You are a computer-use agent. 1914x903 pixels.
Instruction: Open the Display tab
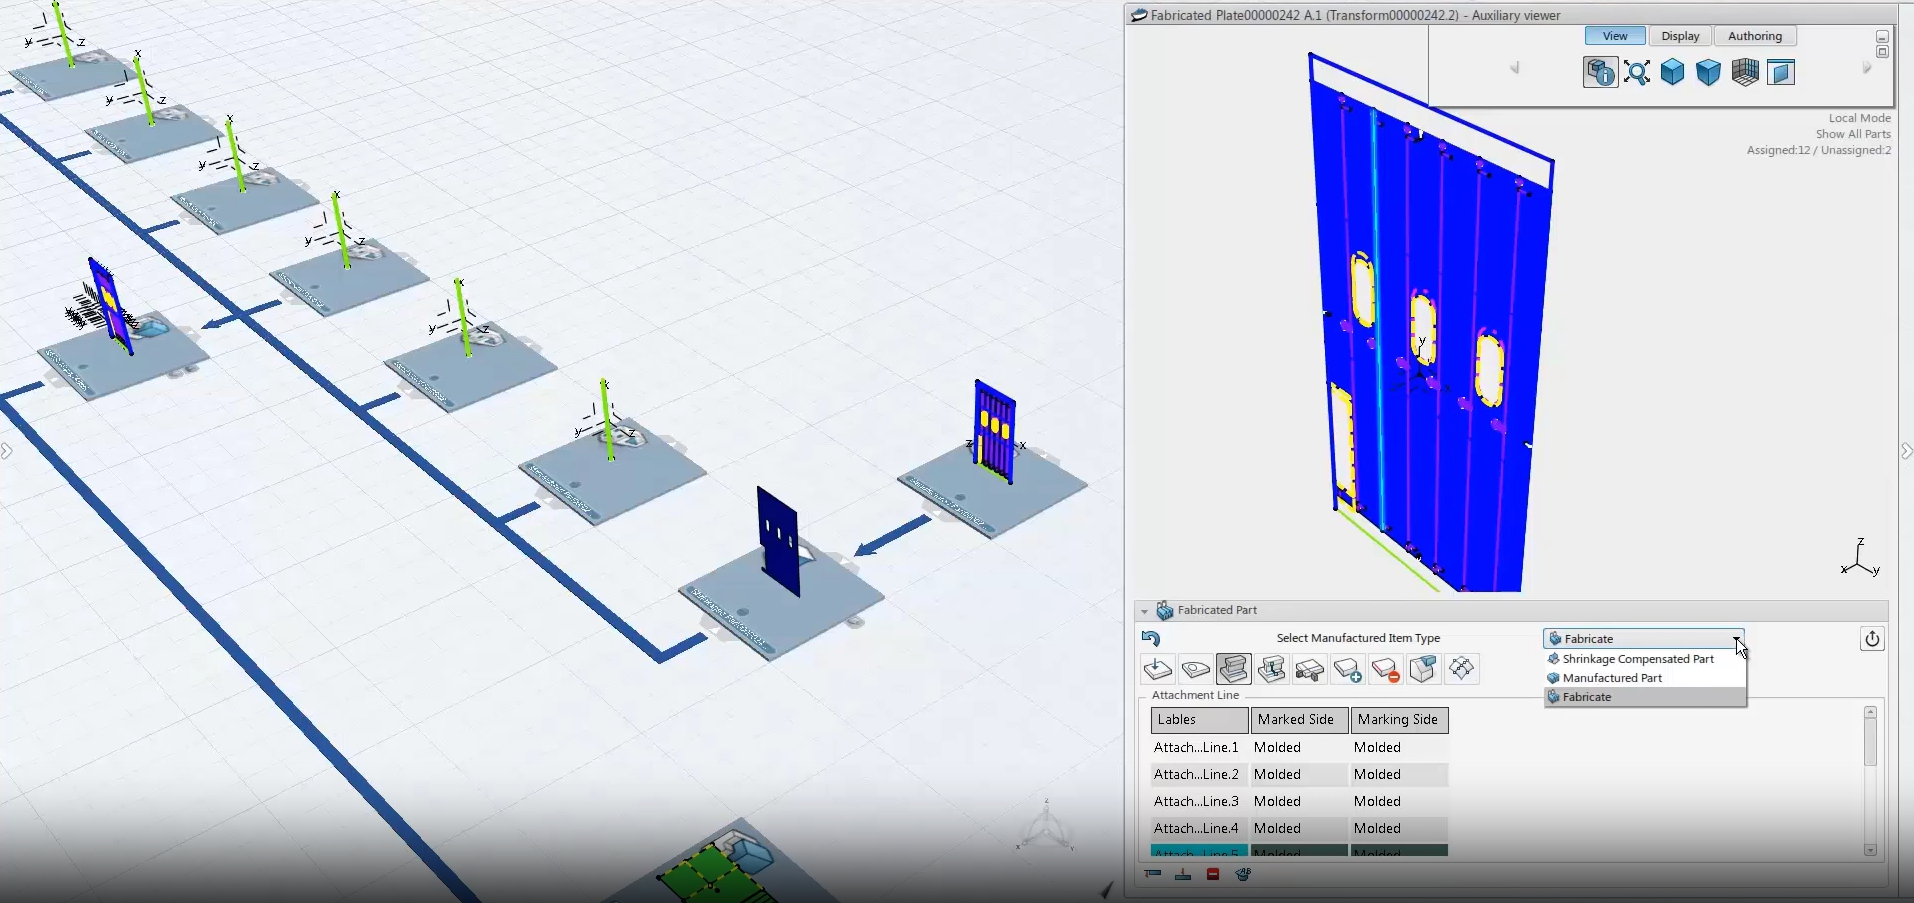1680,36
